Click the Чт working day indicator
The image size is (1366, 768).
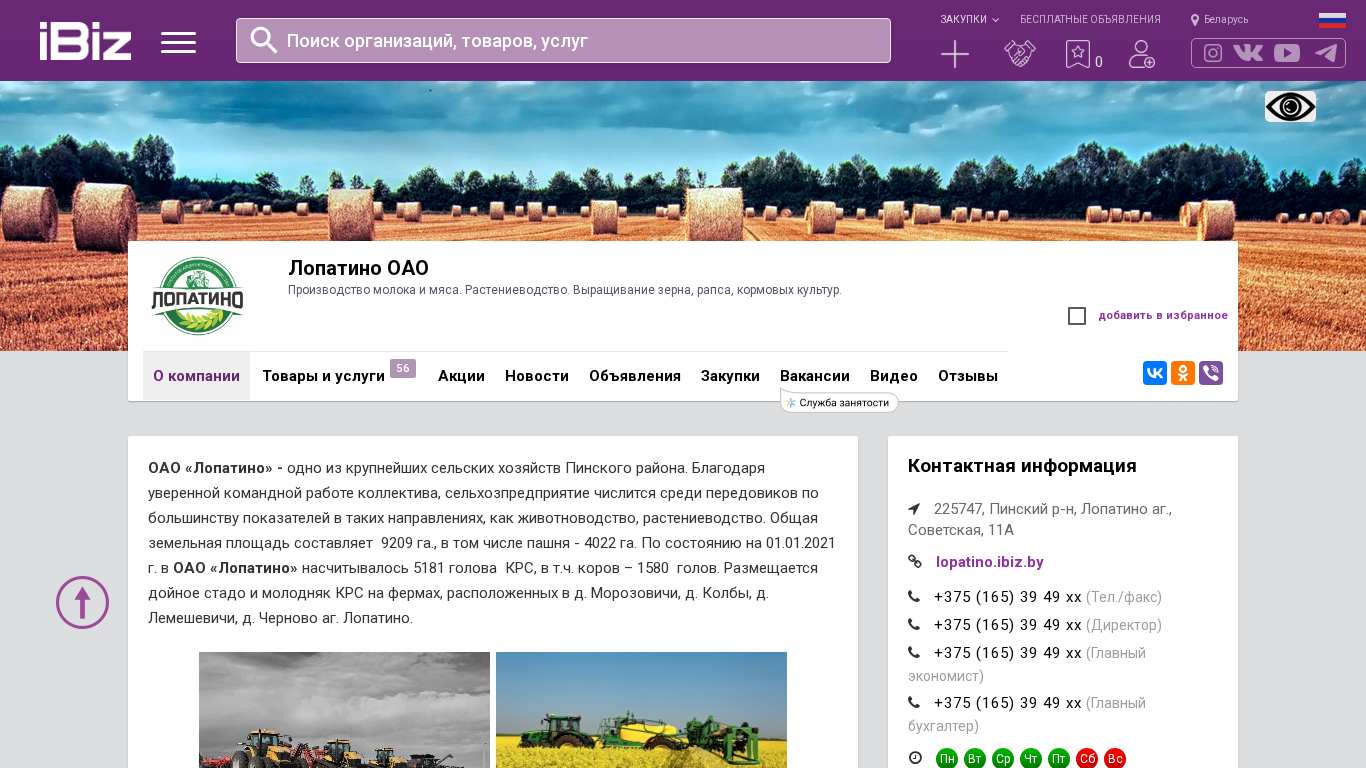1031,759
